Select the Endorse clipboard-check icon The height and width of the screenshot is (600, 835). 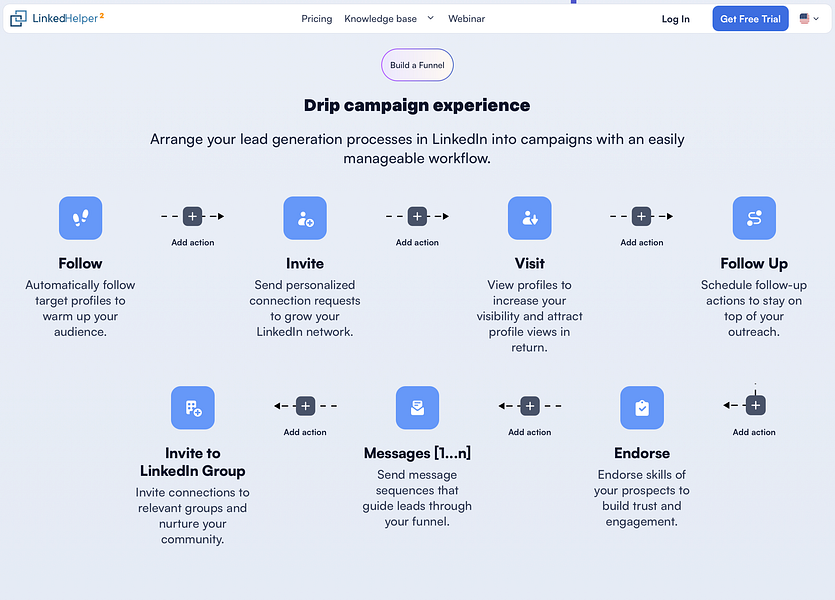[642, 407]
